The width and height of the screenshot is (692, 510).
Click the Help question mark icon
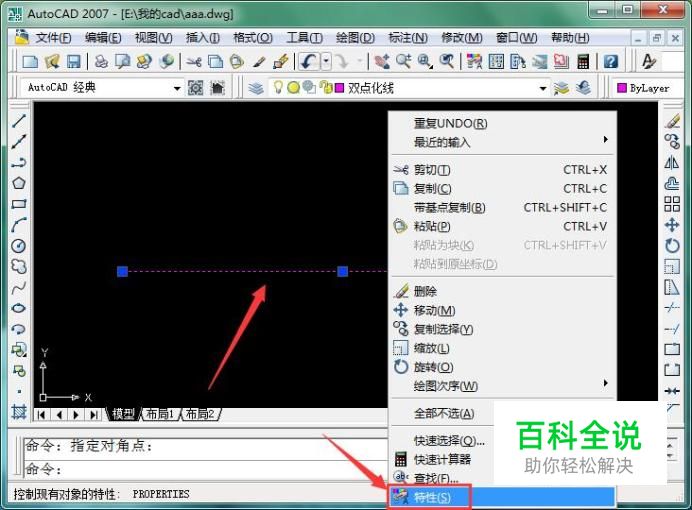[610, 61]
